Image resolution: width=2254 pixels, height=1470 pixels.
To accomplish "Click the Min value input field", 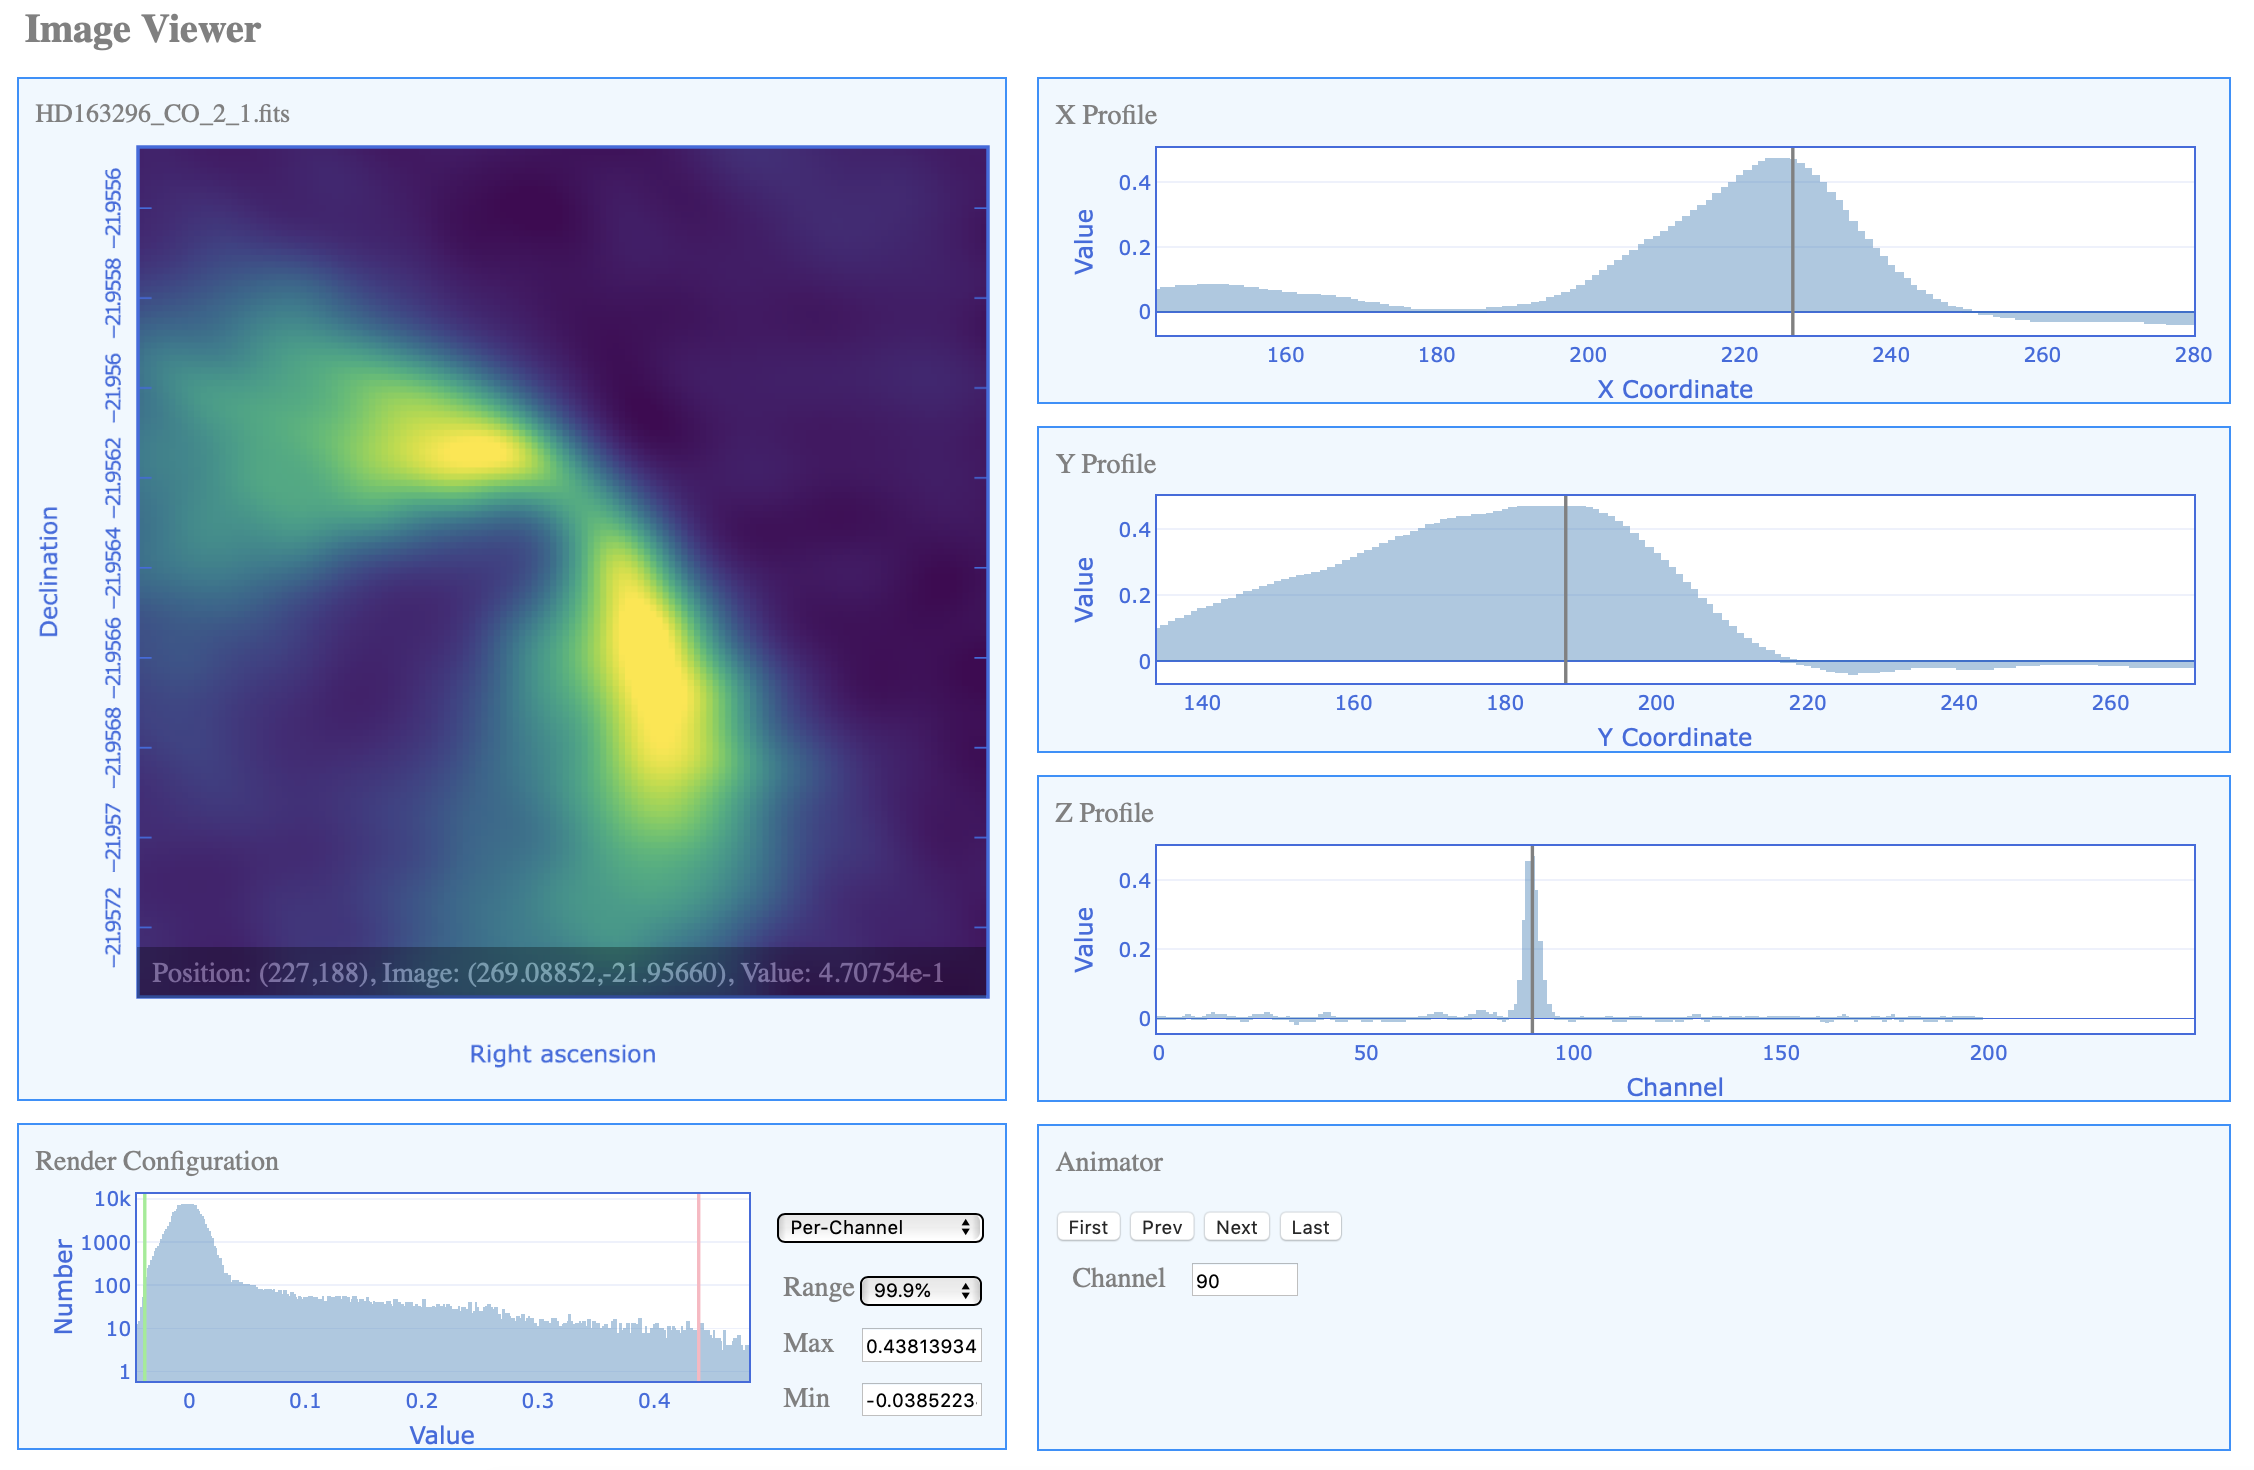I will (920, 1400).
